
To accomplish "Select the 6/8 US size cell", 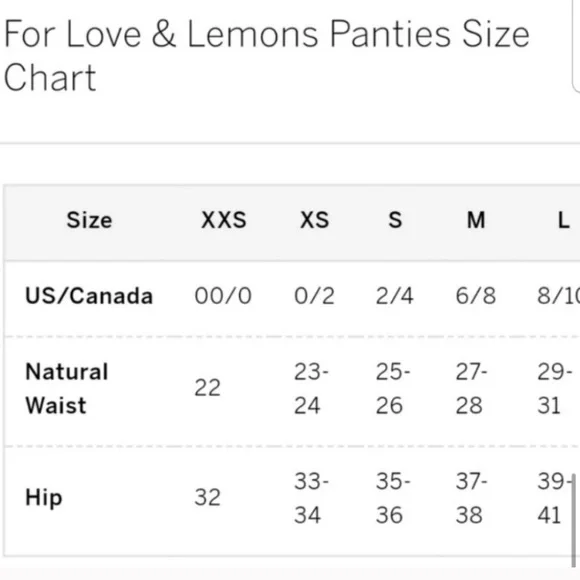I will click(x=476, y=296).
